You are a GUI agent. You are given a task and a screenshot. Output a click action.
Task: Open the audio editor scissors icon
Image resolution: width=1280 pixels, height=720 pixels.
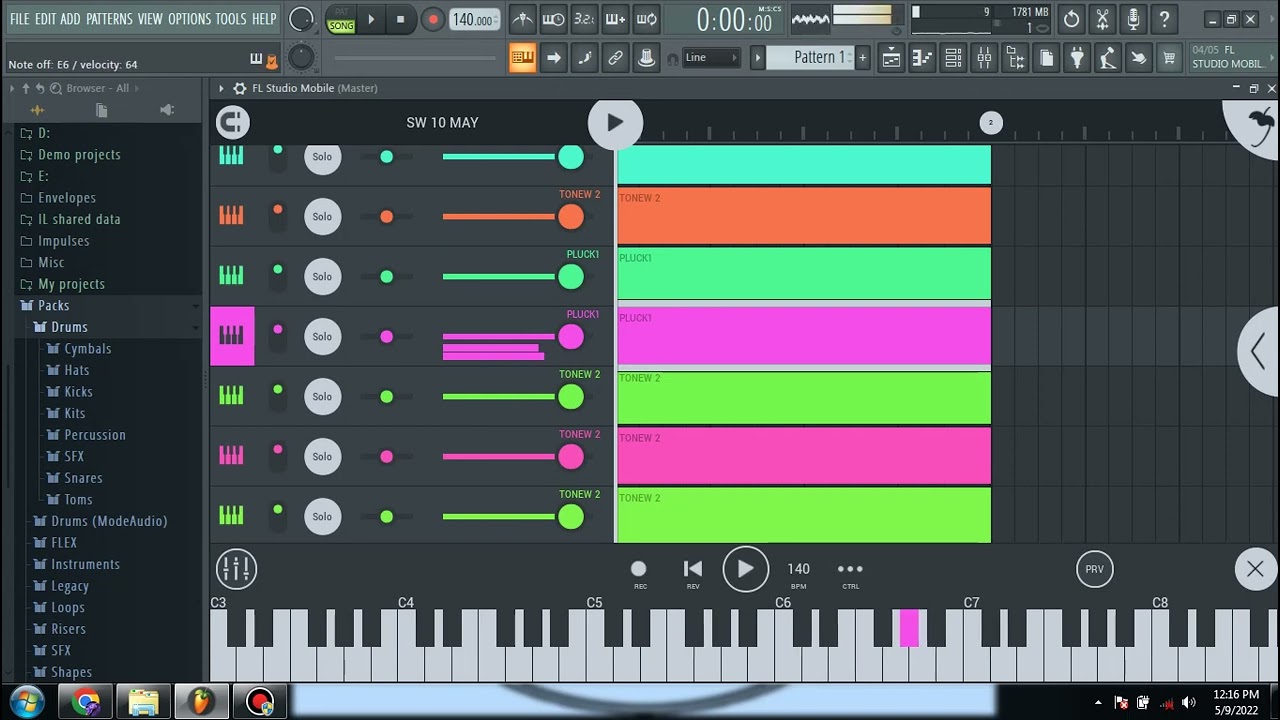1102,19
